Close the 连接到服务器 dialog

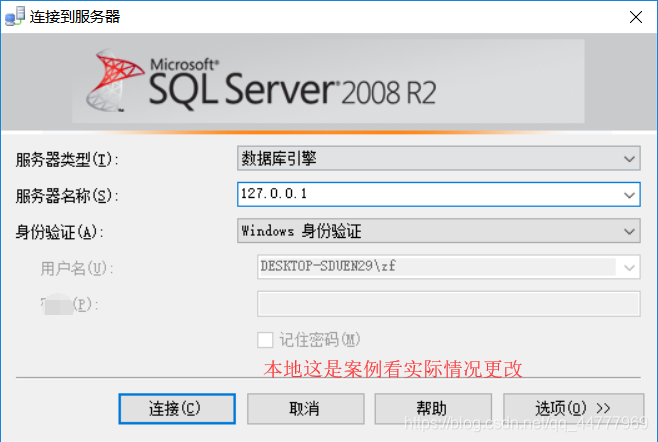(x=636, y=17)
